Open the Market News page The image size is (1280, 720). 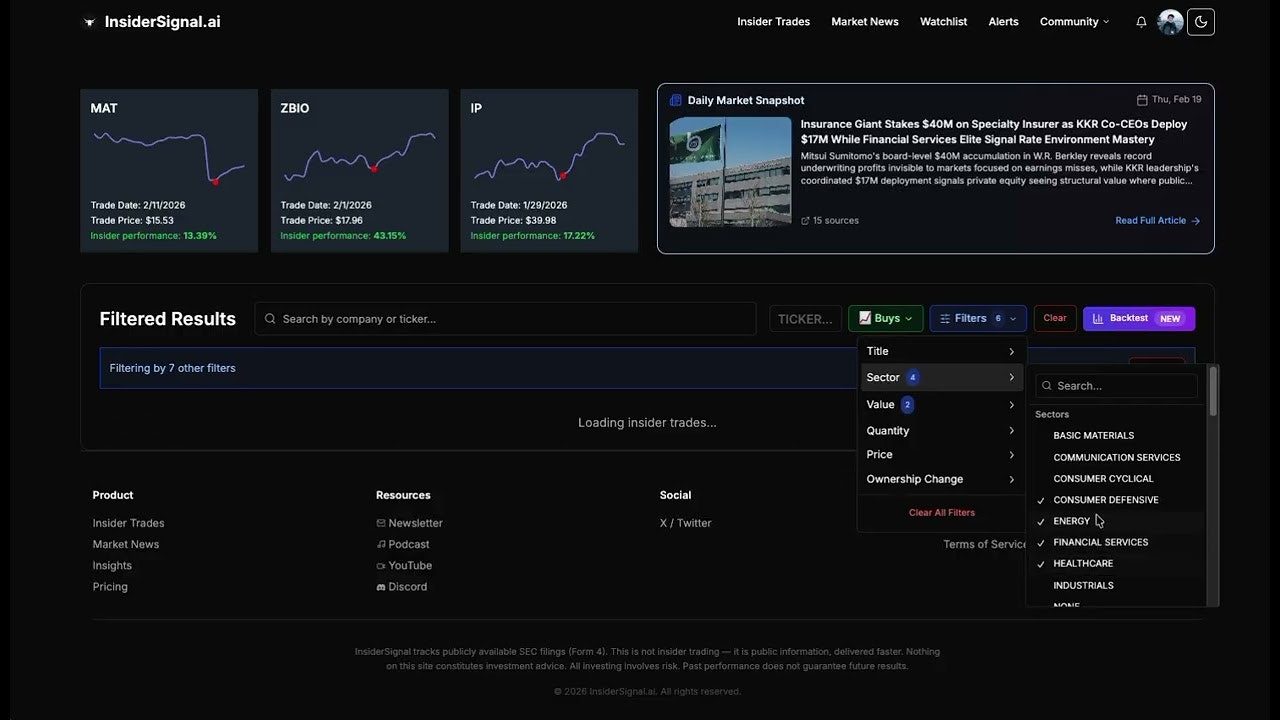coord(865,21)
